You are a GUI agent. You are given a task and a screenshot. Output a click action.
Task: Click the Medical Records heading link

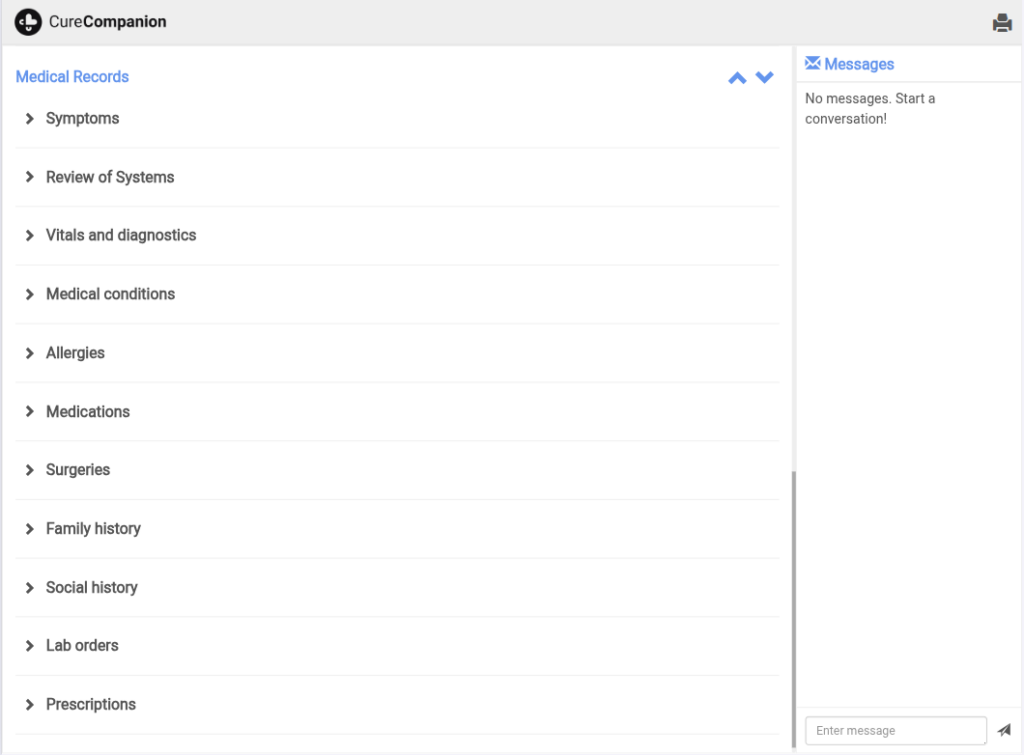[72, 77]
